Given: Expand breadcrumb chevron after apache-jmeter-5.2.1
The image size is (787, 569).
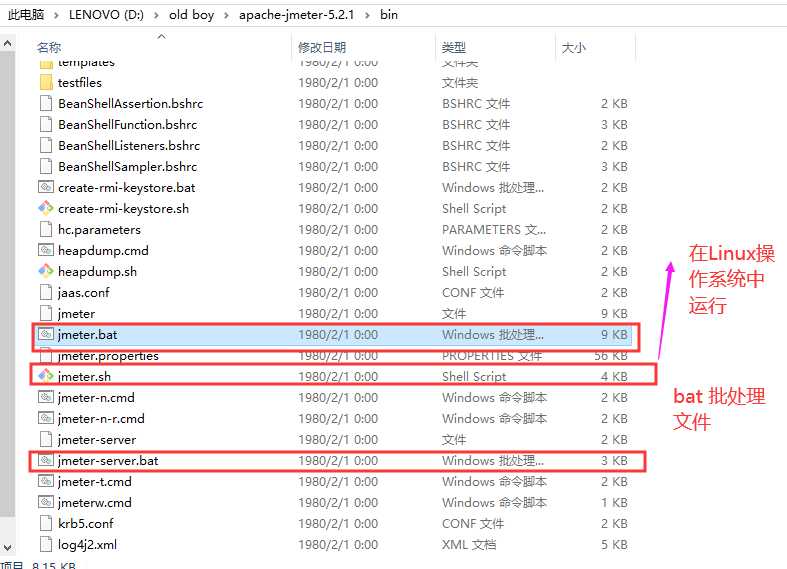Looking at the screenshot, I should tap(367, 15).
